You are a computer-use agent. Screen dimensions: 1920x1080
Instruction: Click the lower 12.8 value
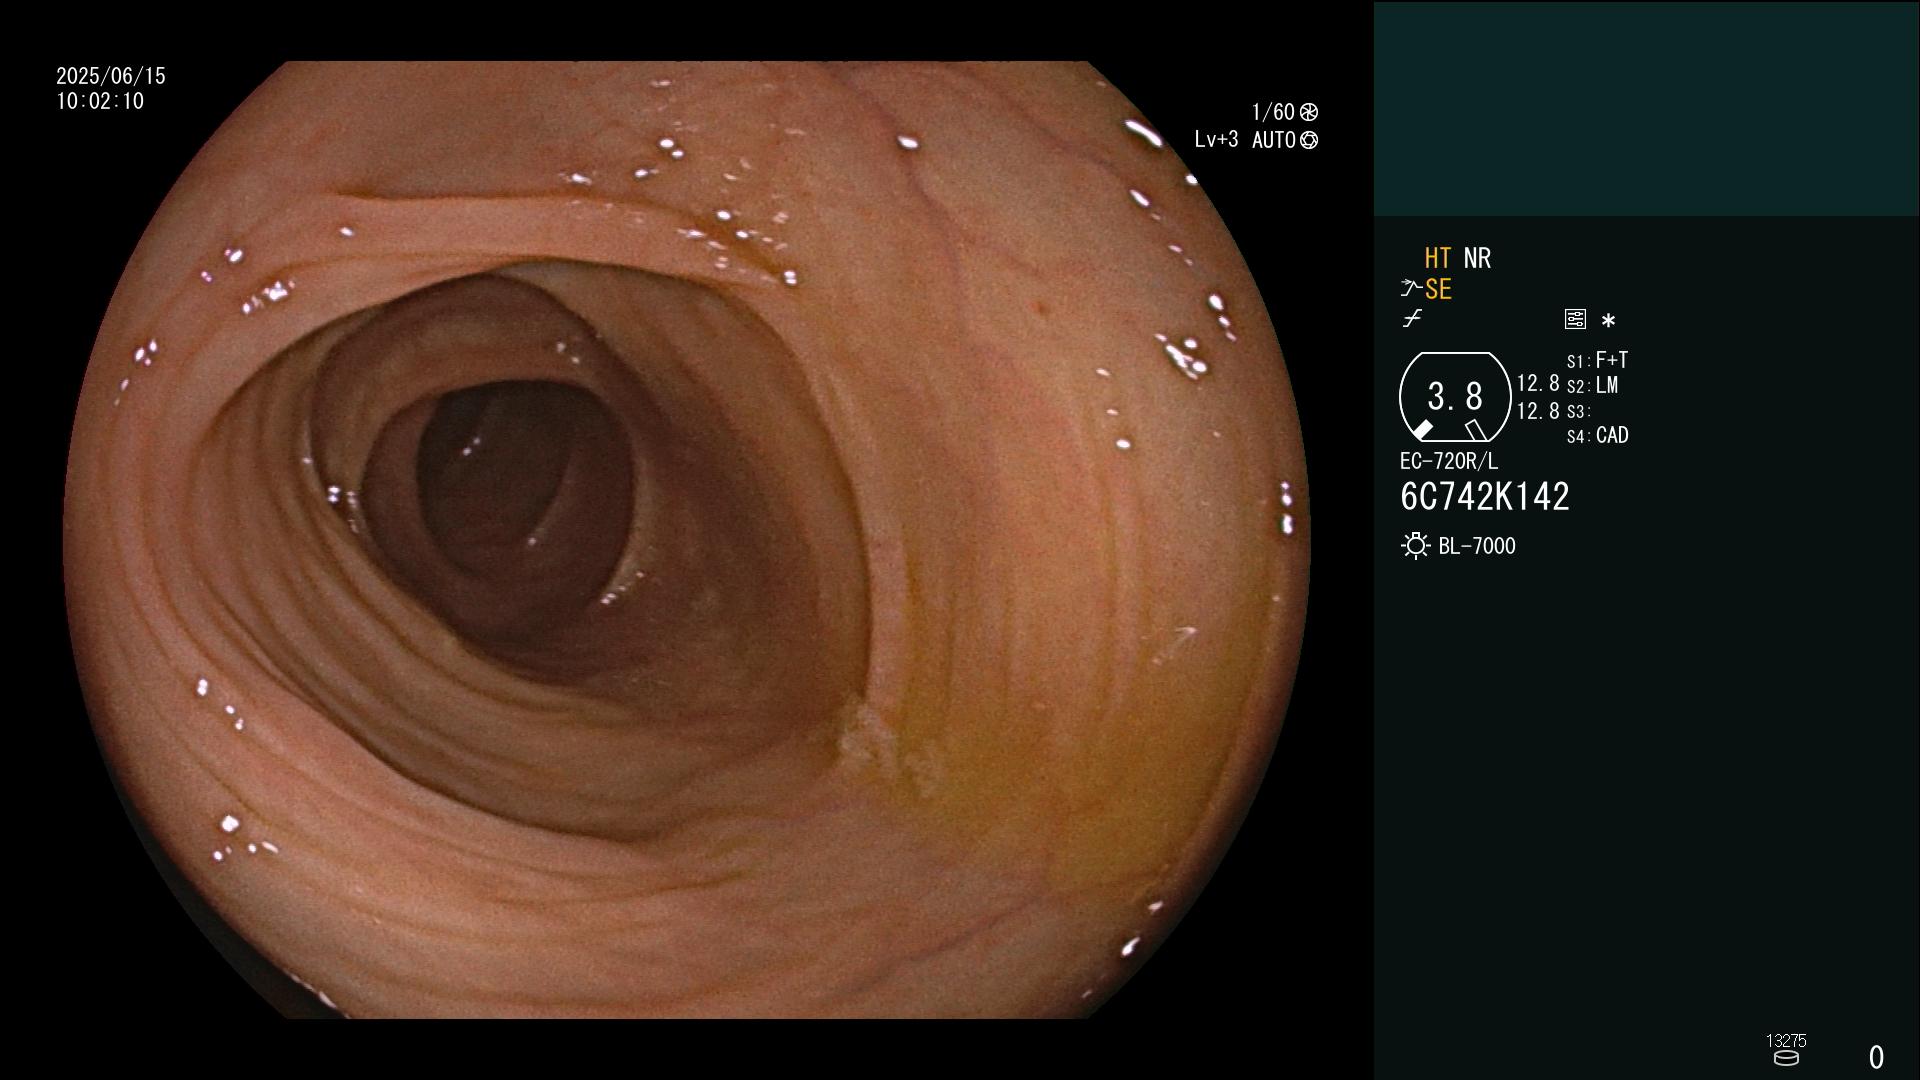(x=1538, y=411)
